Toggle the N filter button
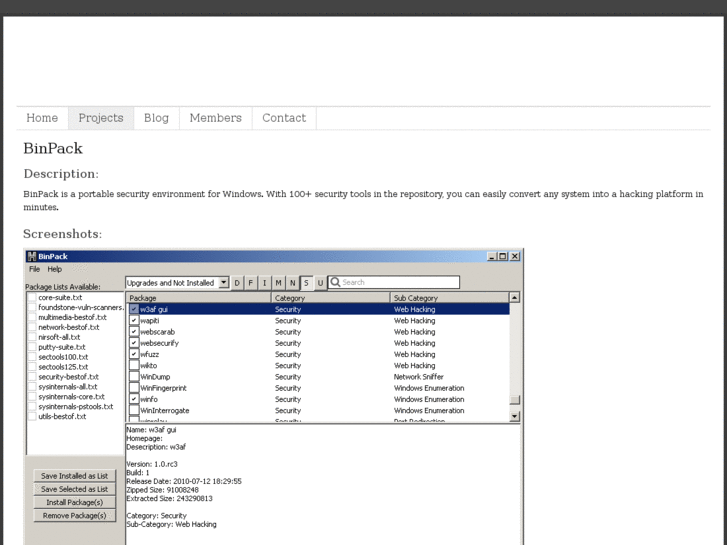727x545 pixels. pyautogui.click(x=293, y=282)
